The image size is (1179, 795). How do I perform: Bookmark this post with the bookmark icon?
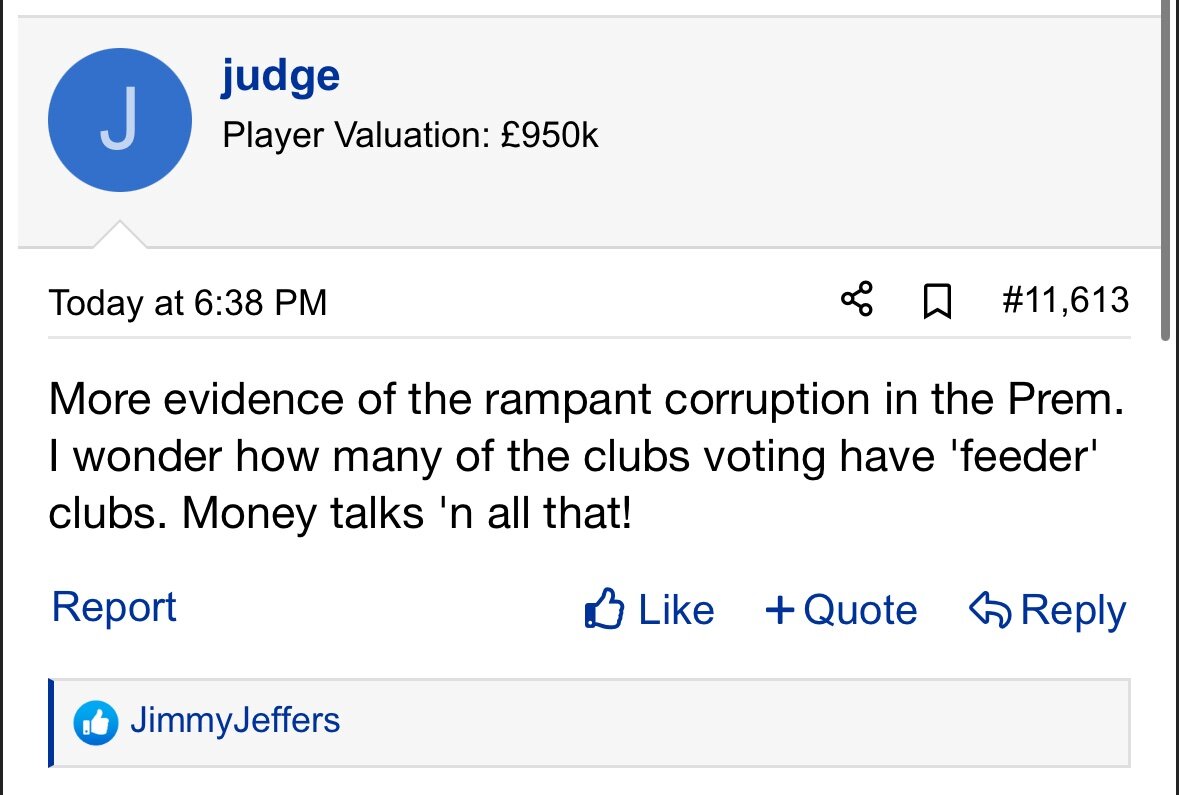click(937, 302)
